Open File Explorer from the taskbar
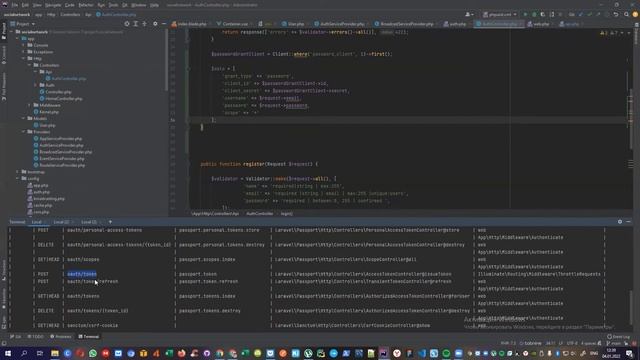 coord(55,353)
